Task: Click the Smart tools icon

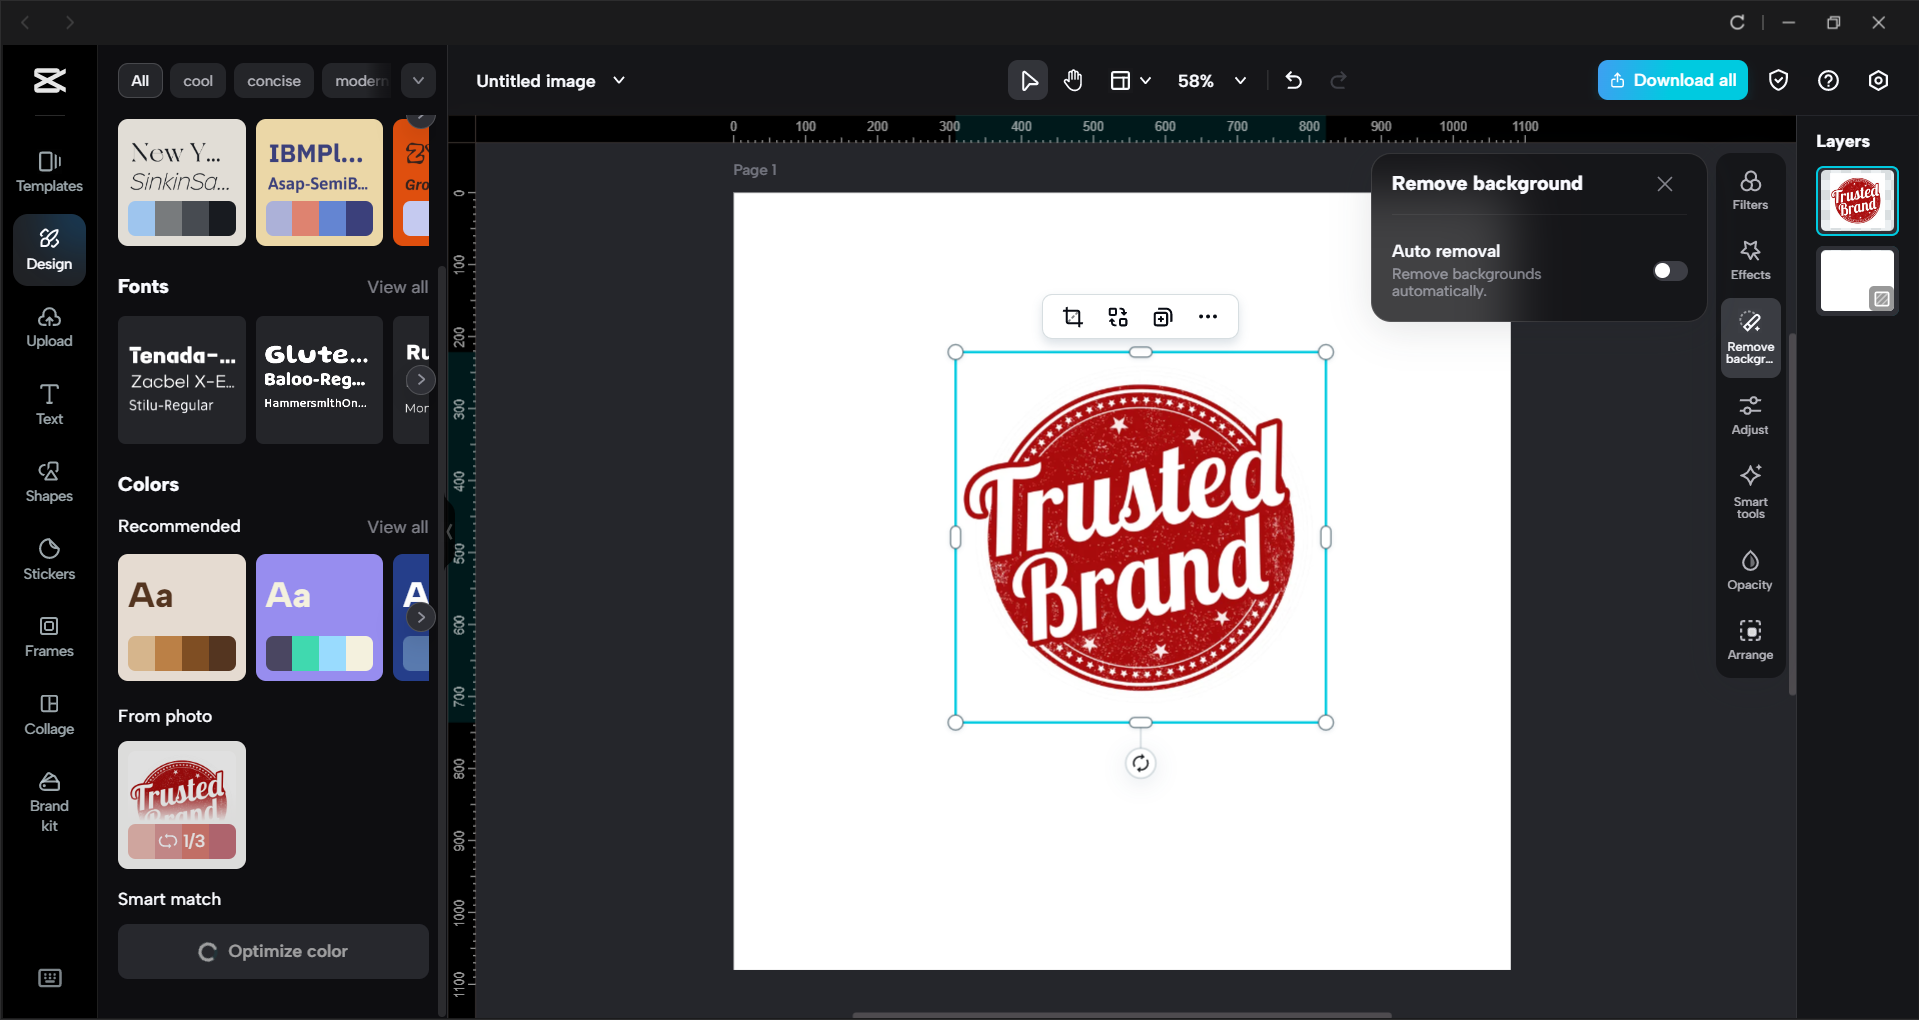Action: pyautogui.click(x=1749, y=489)
